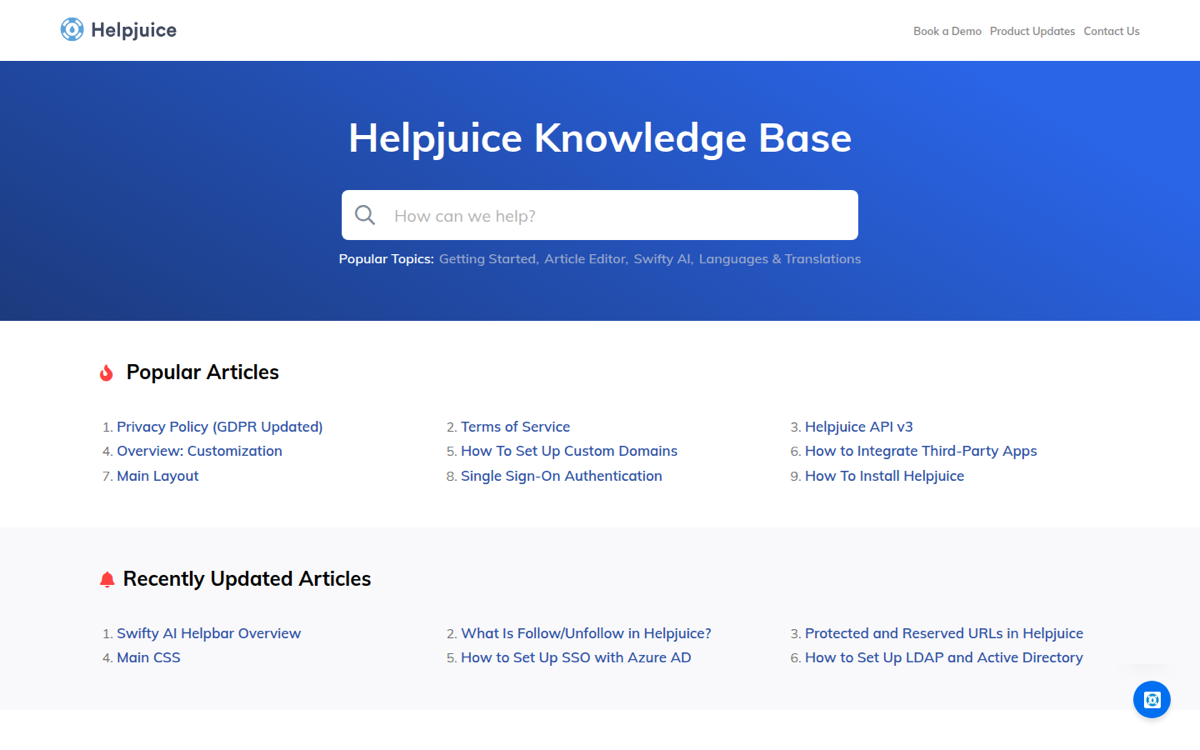Click the bell icon beside Recently Updated Articles

[107, 580]
